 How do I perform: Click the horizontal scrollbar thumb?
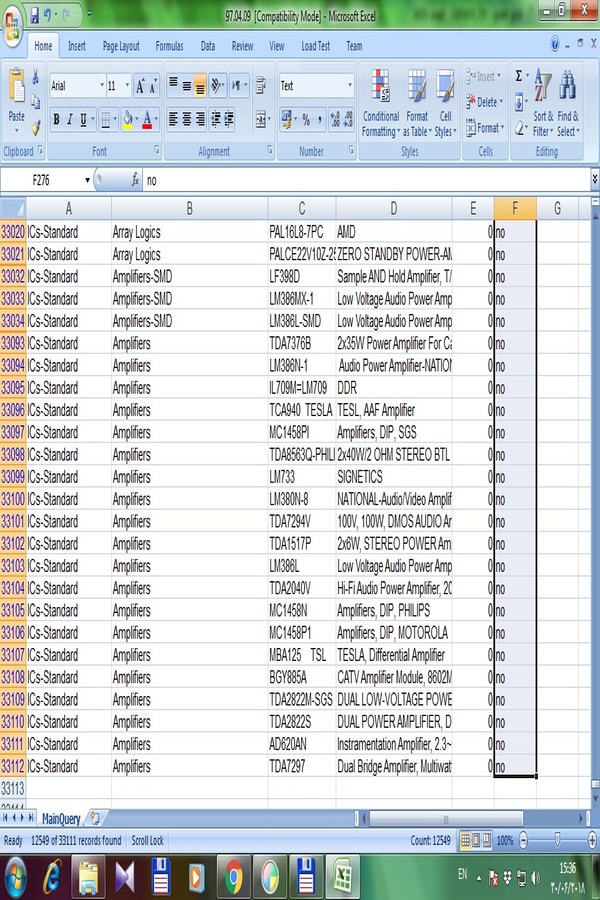pos(446,818)
